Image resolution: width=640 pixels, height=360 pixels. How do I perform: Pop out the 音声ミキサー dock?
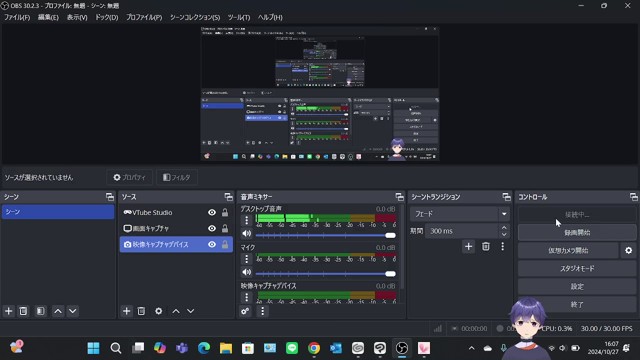(400, 197)
